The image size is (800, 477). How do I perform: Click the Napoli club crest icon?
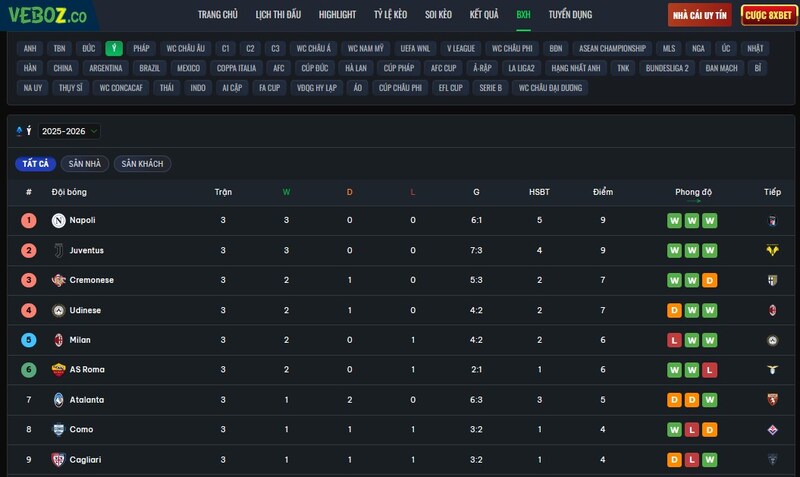point(59,220)
